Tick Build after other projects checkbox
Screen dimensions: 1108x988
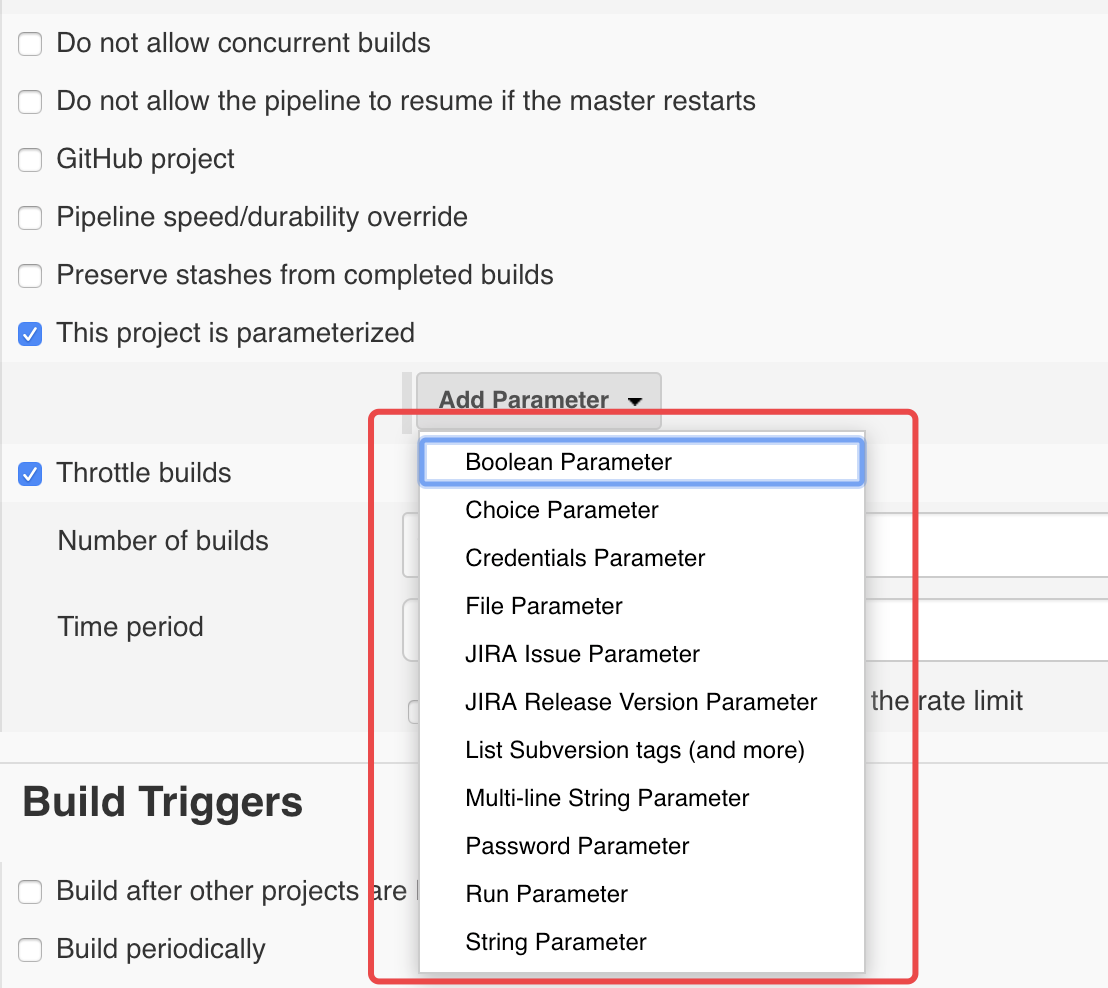point(31,892)
